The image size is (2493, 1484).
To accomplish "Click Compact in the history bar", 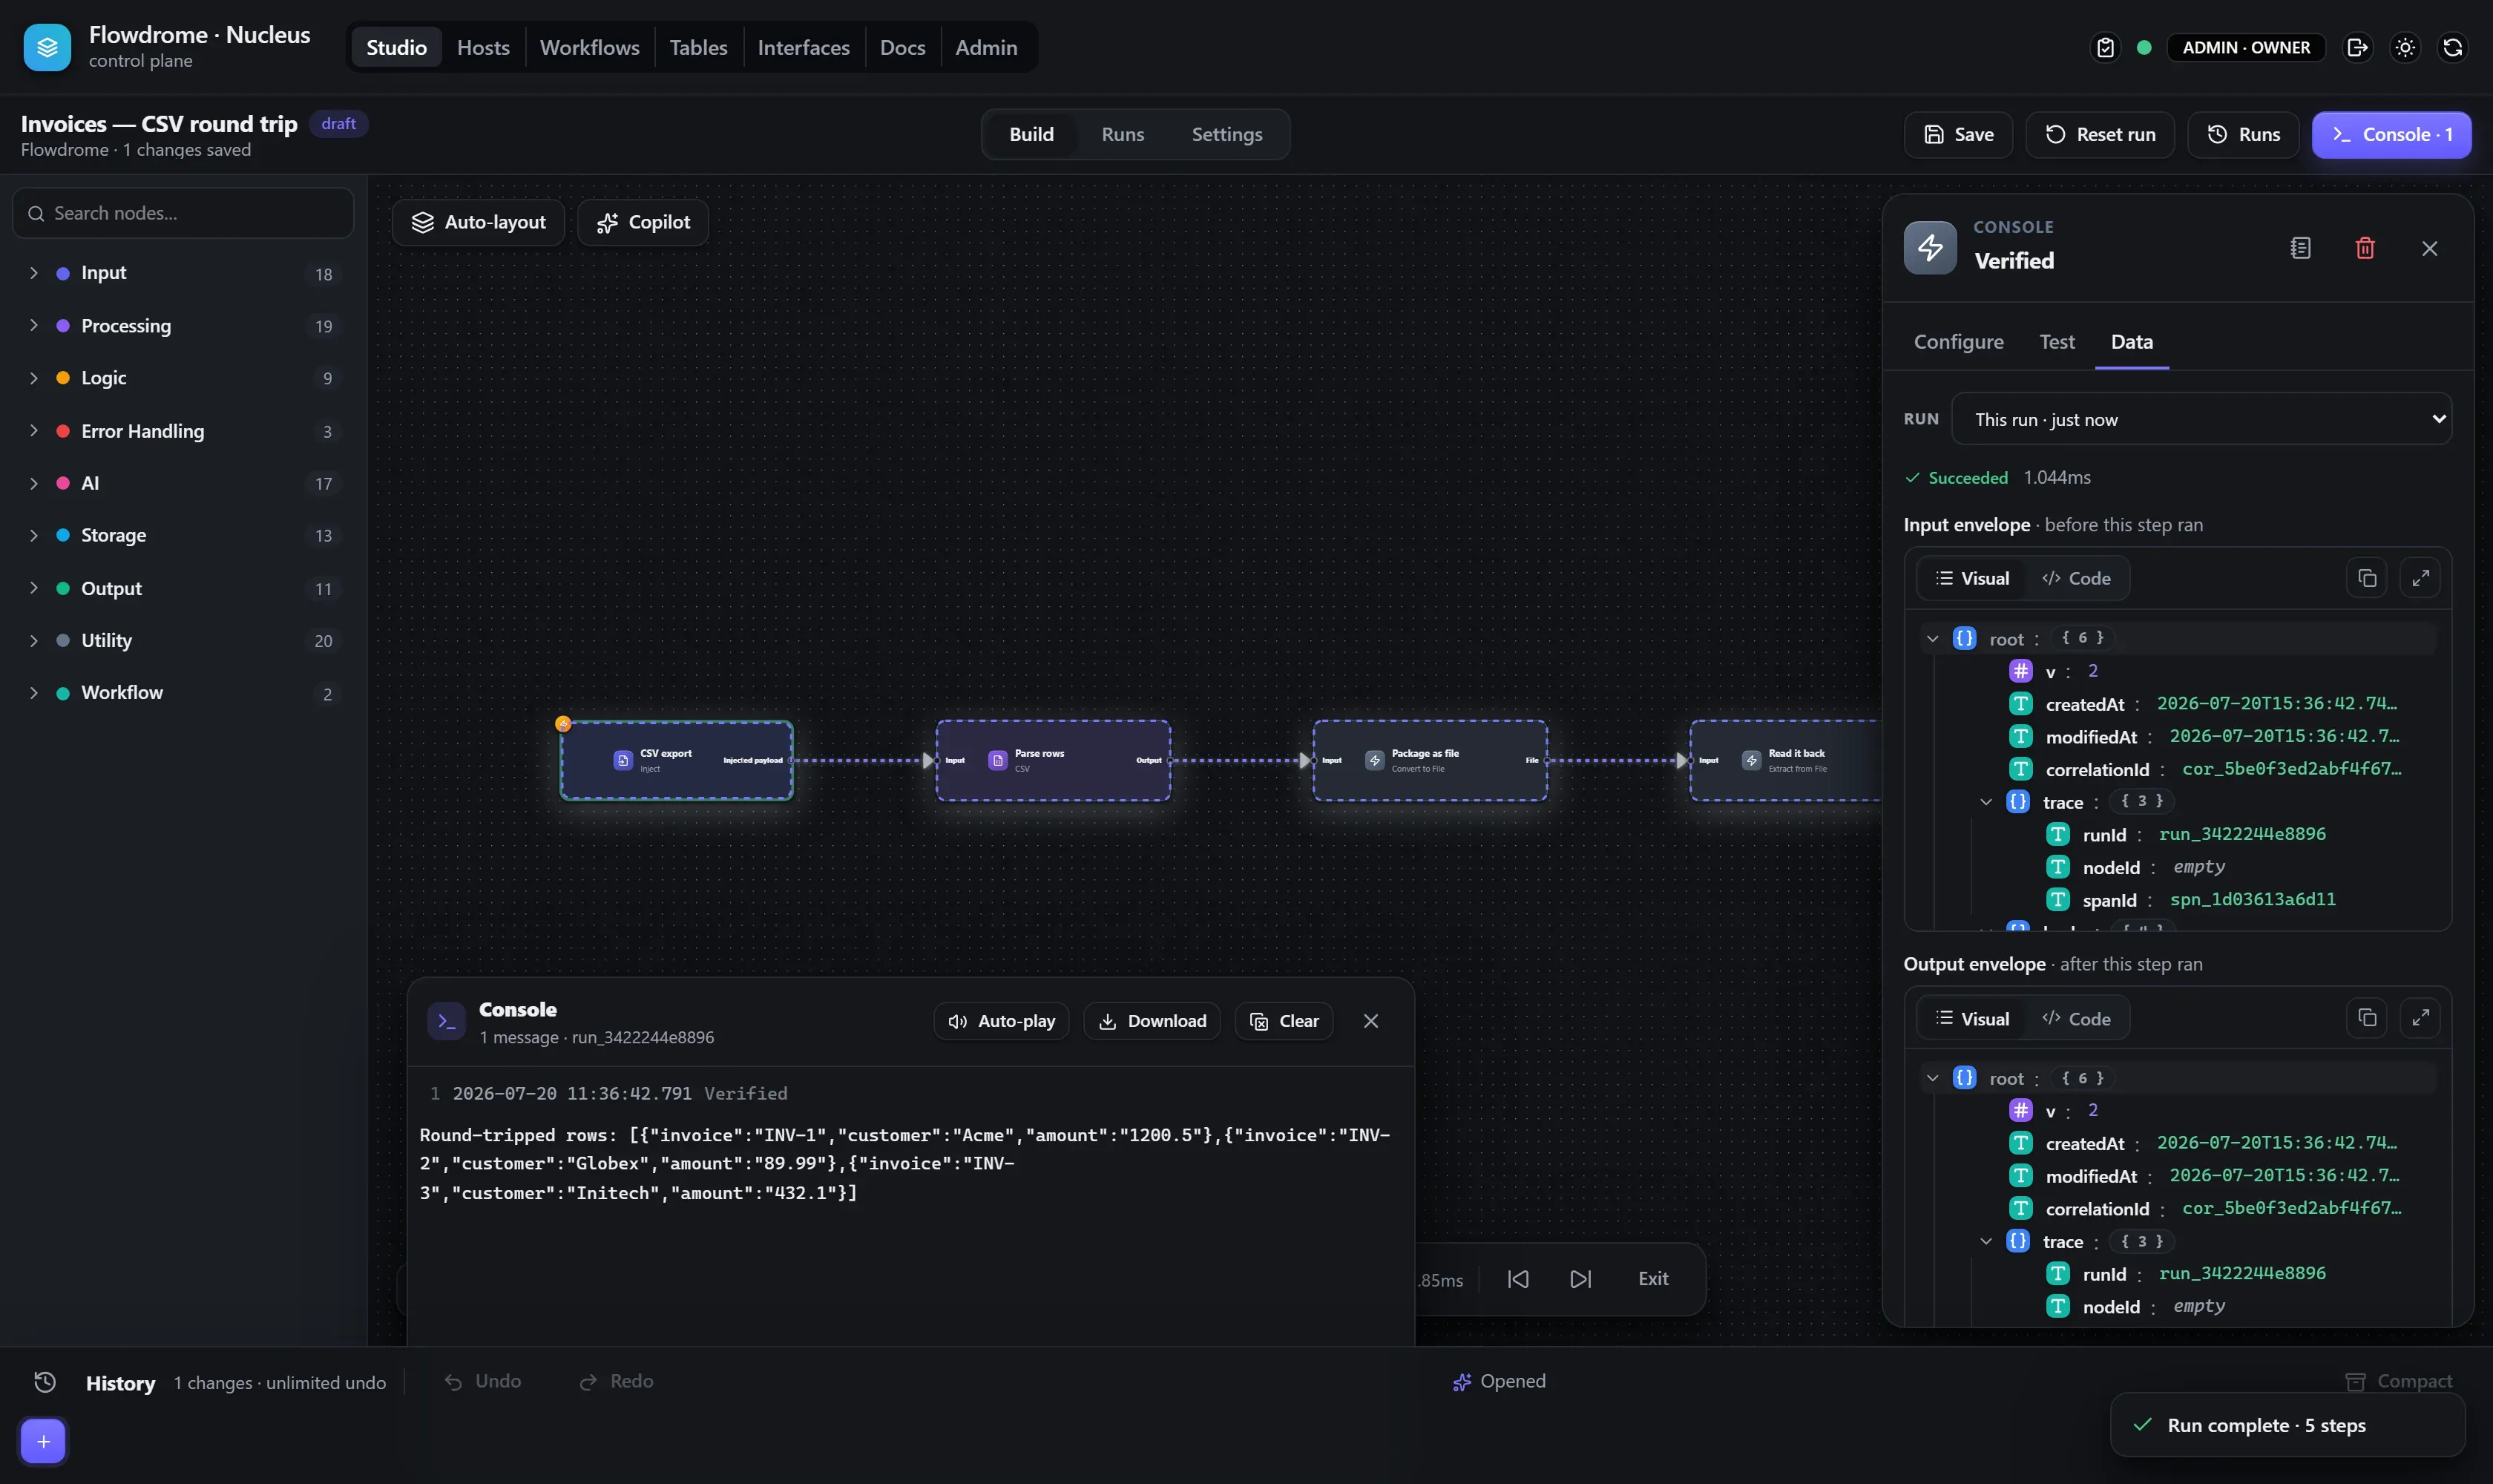I will tap(2398, 1381).
